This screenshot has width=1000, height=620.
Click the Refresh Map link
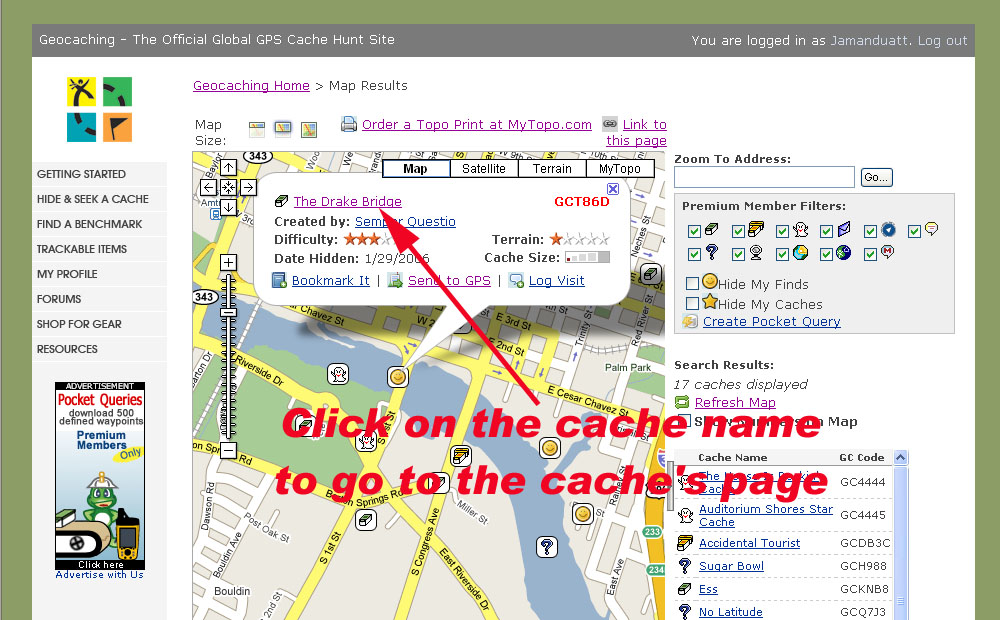735,402
